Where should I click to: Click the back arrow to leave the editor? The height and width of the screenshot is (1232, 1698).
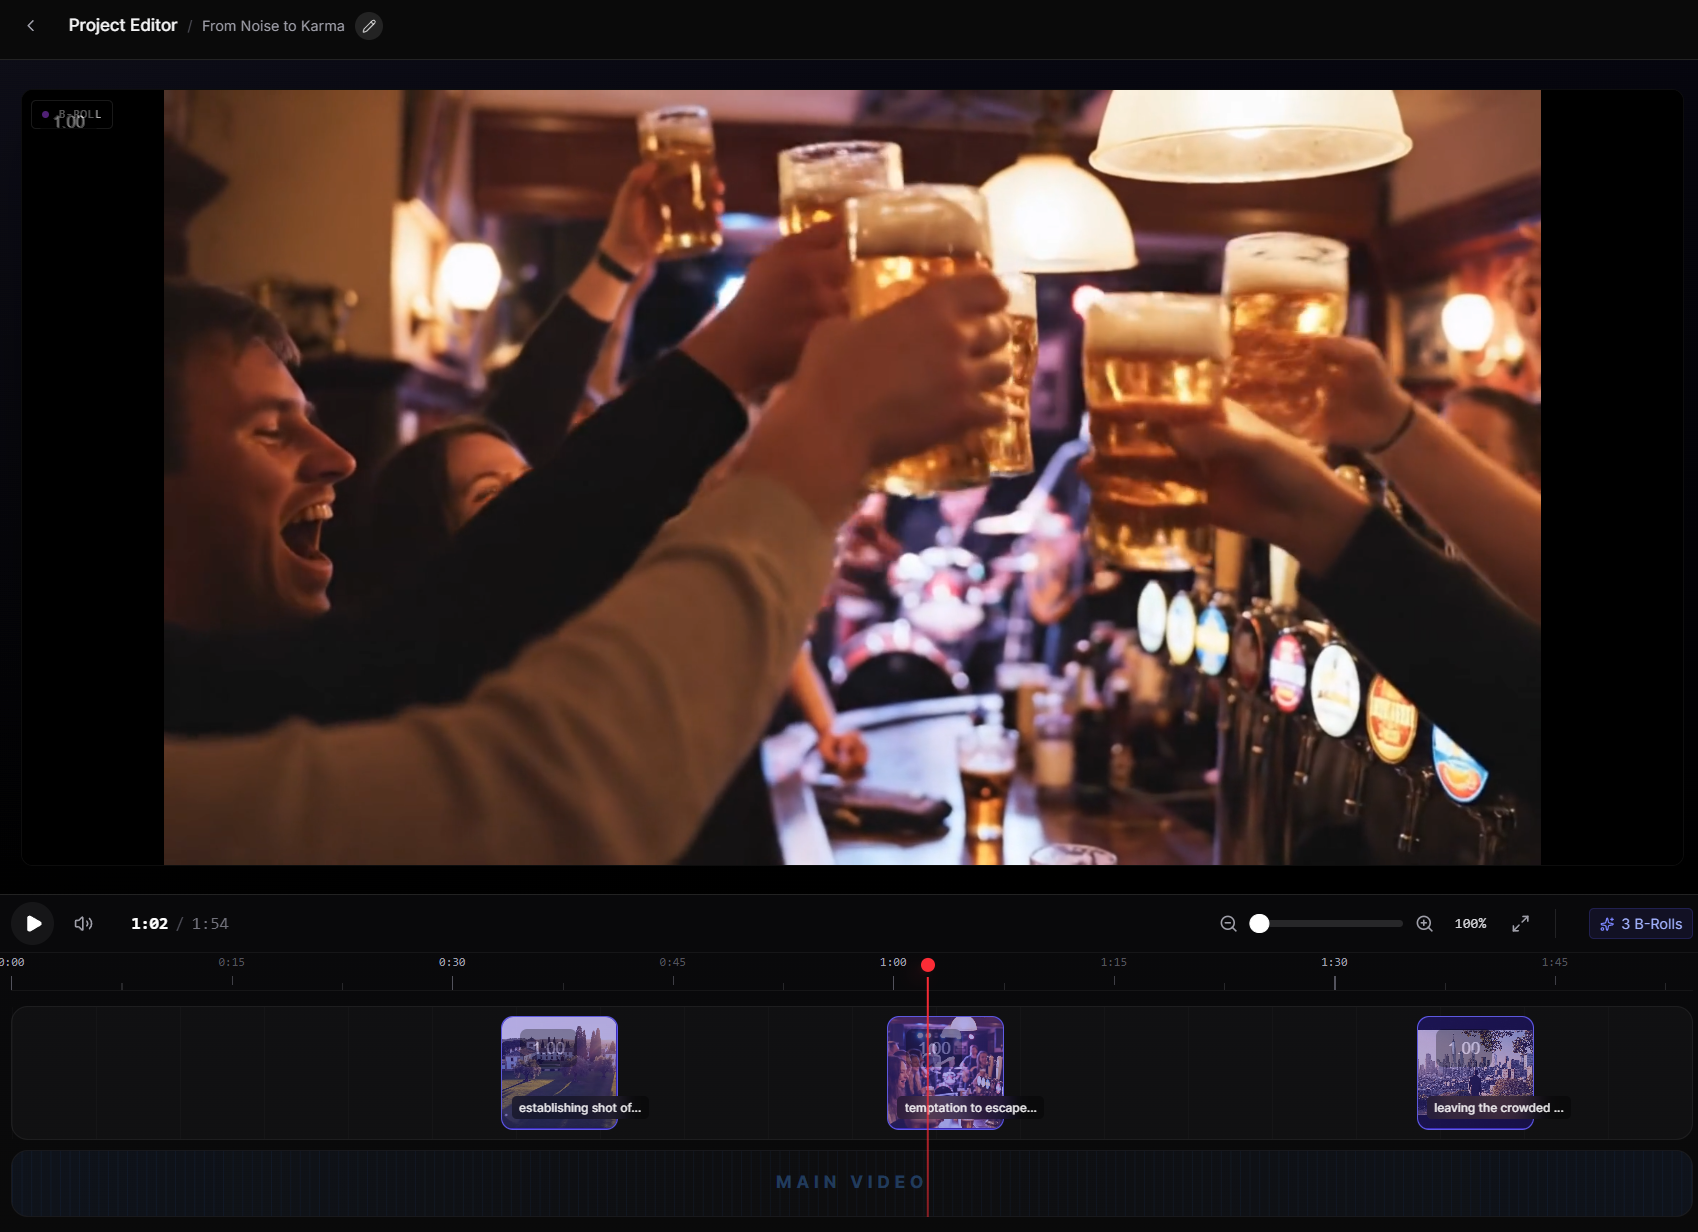[x=30, y=25]
